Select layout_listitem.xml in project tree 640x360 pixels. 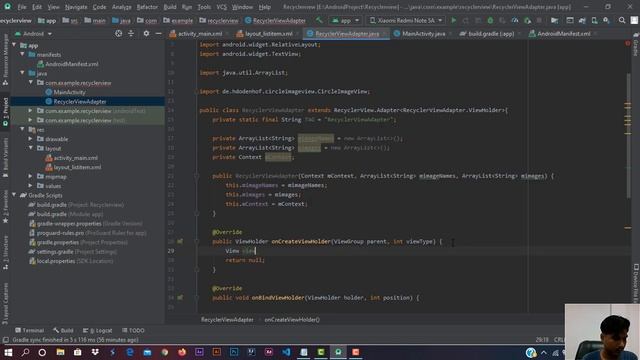[x=78, y=167]
